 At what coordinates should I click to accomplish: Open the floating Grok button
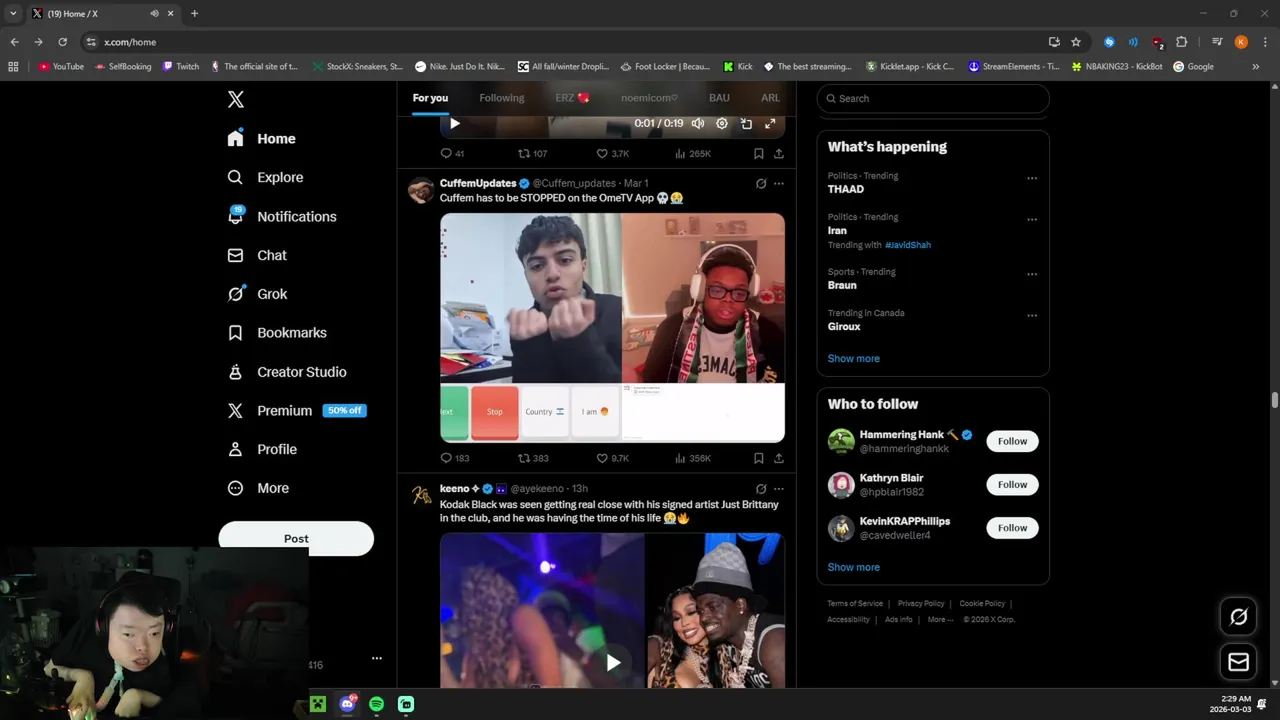(x=1238, y=617)
